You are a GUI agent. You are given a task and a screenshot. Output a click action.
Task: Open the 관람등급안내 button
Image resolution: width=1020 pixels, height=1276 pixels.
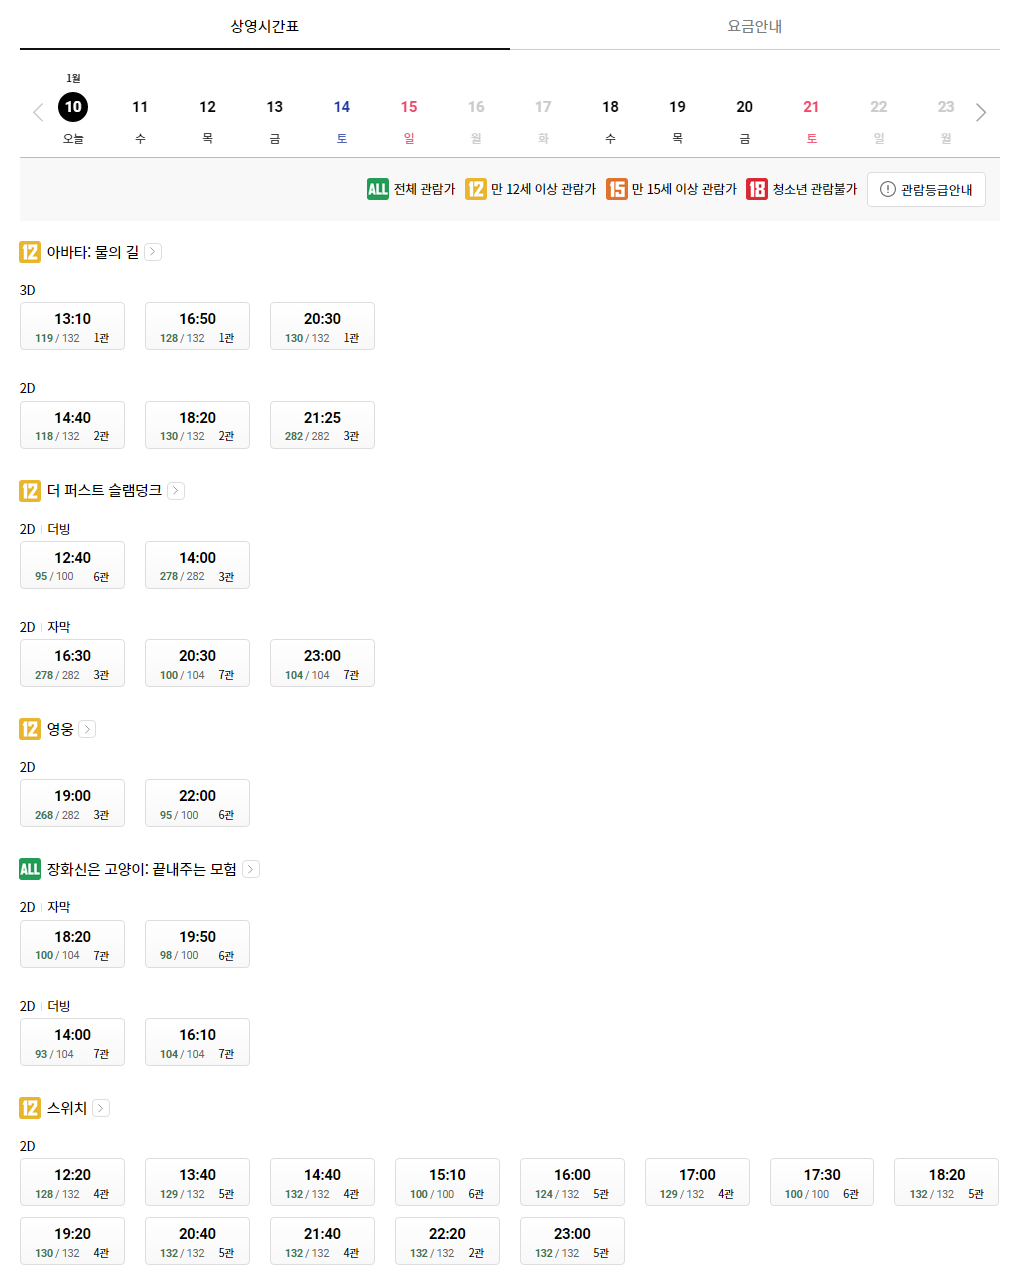(x=926, y=189)
